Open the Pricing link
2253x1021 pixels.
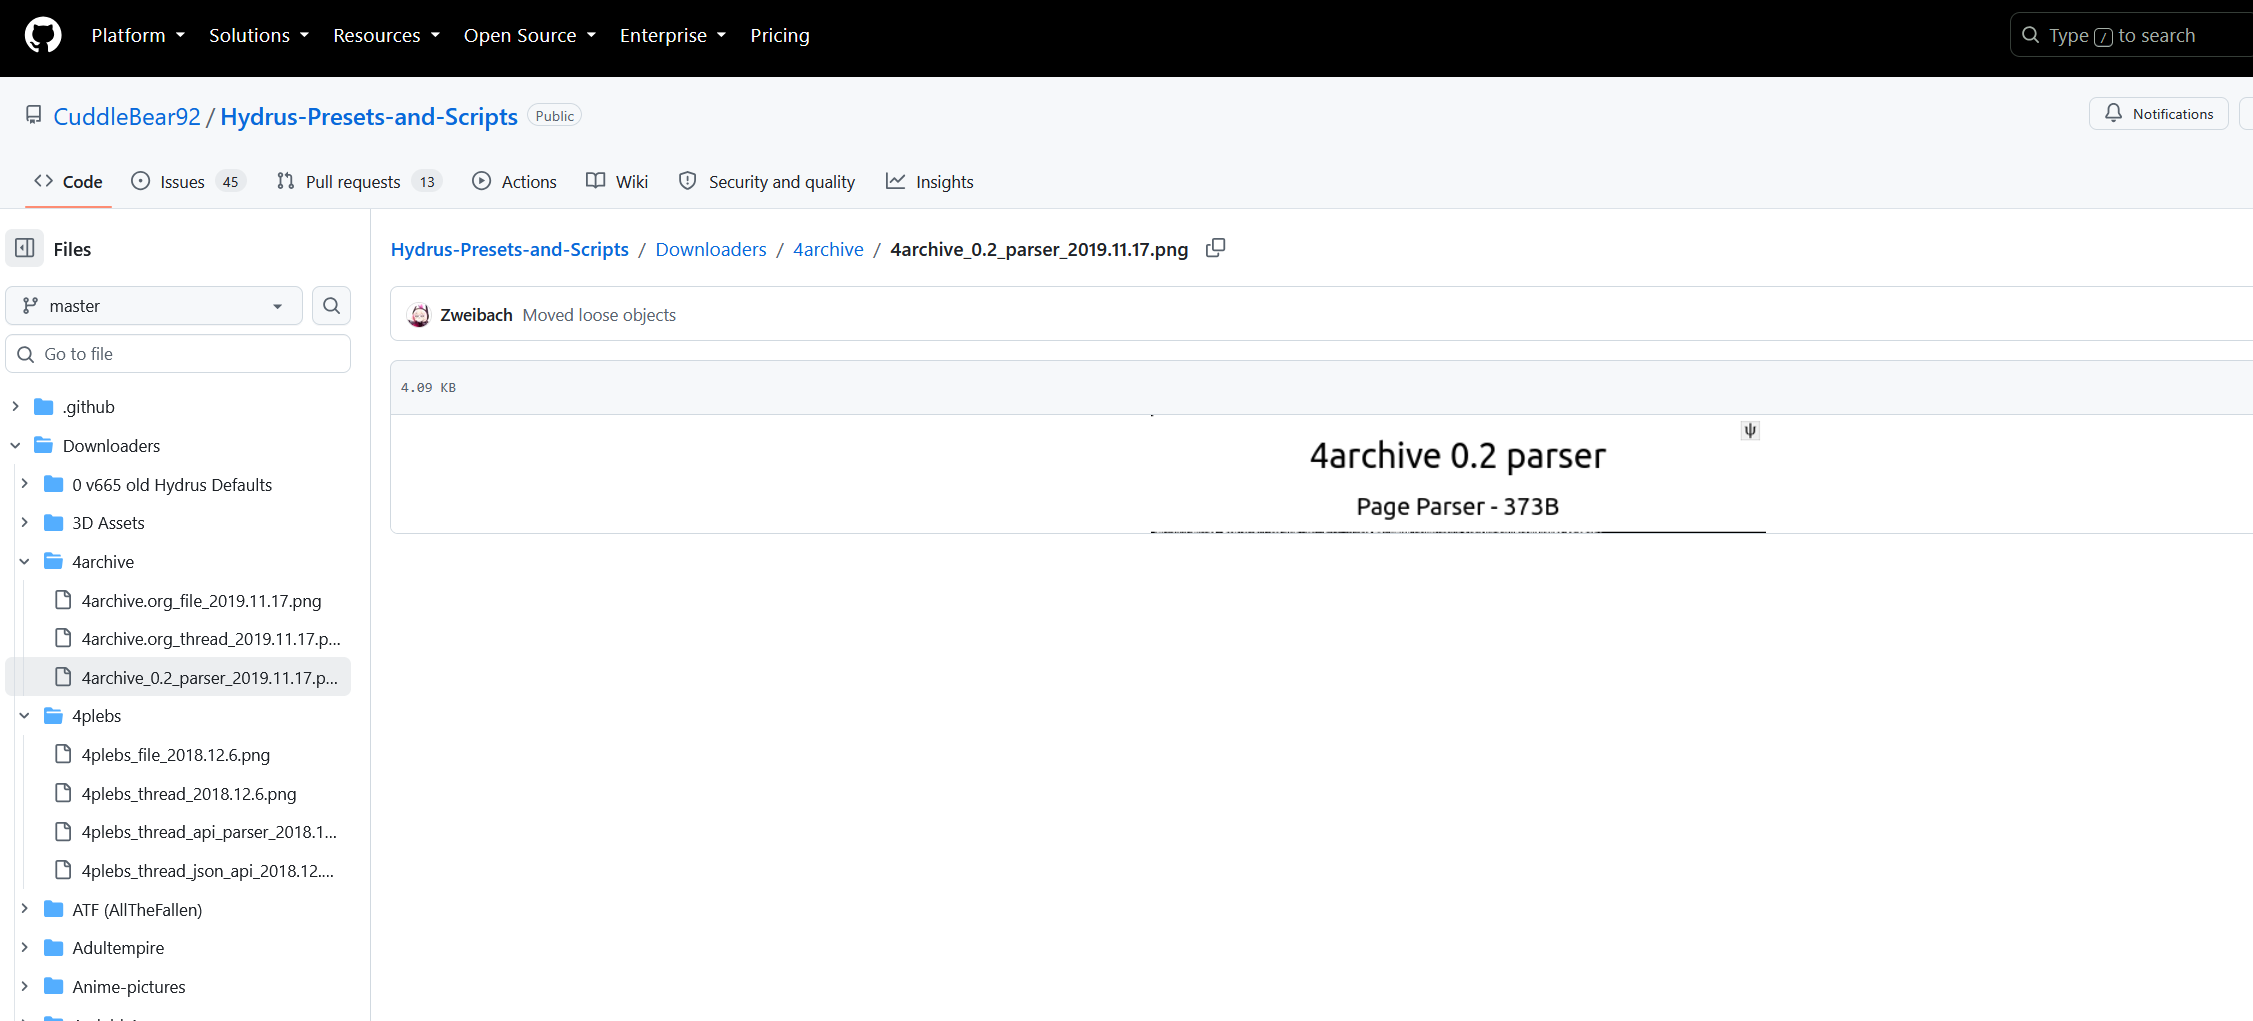tap(780, 35)
